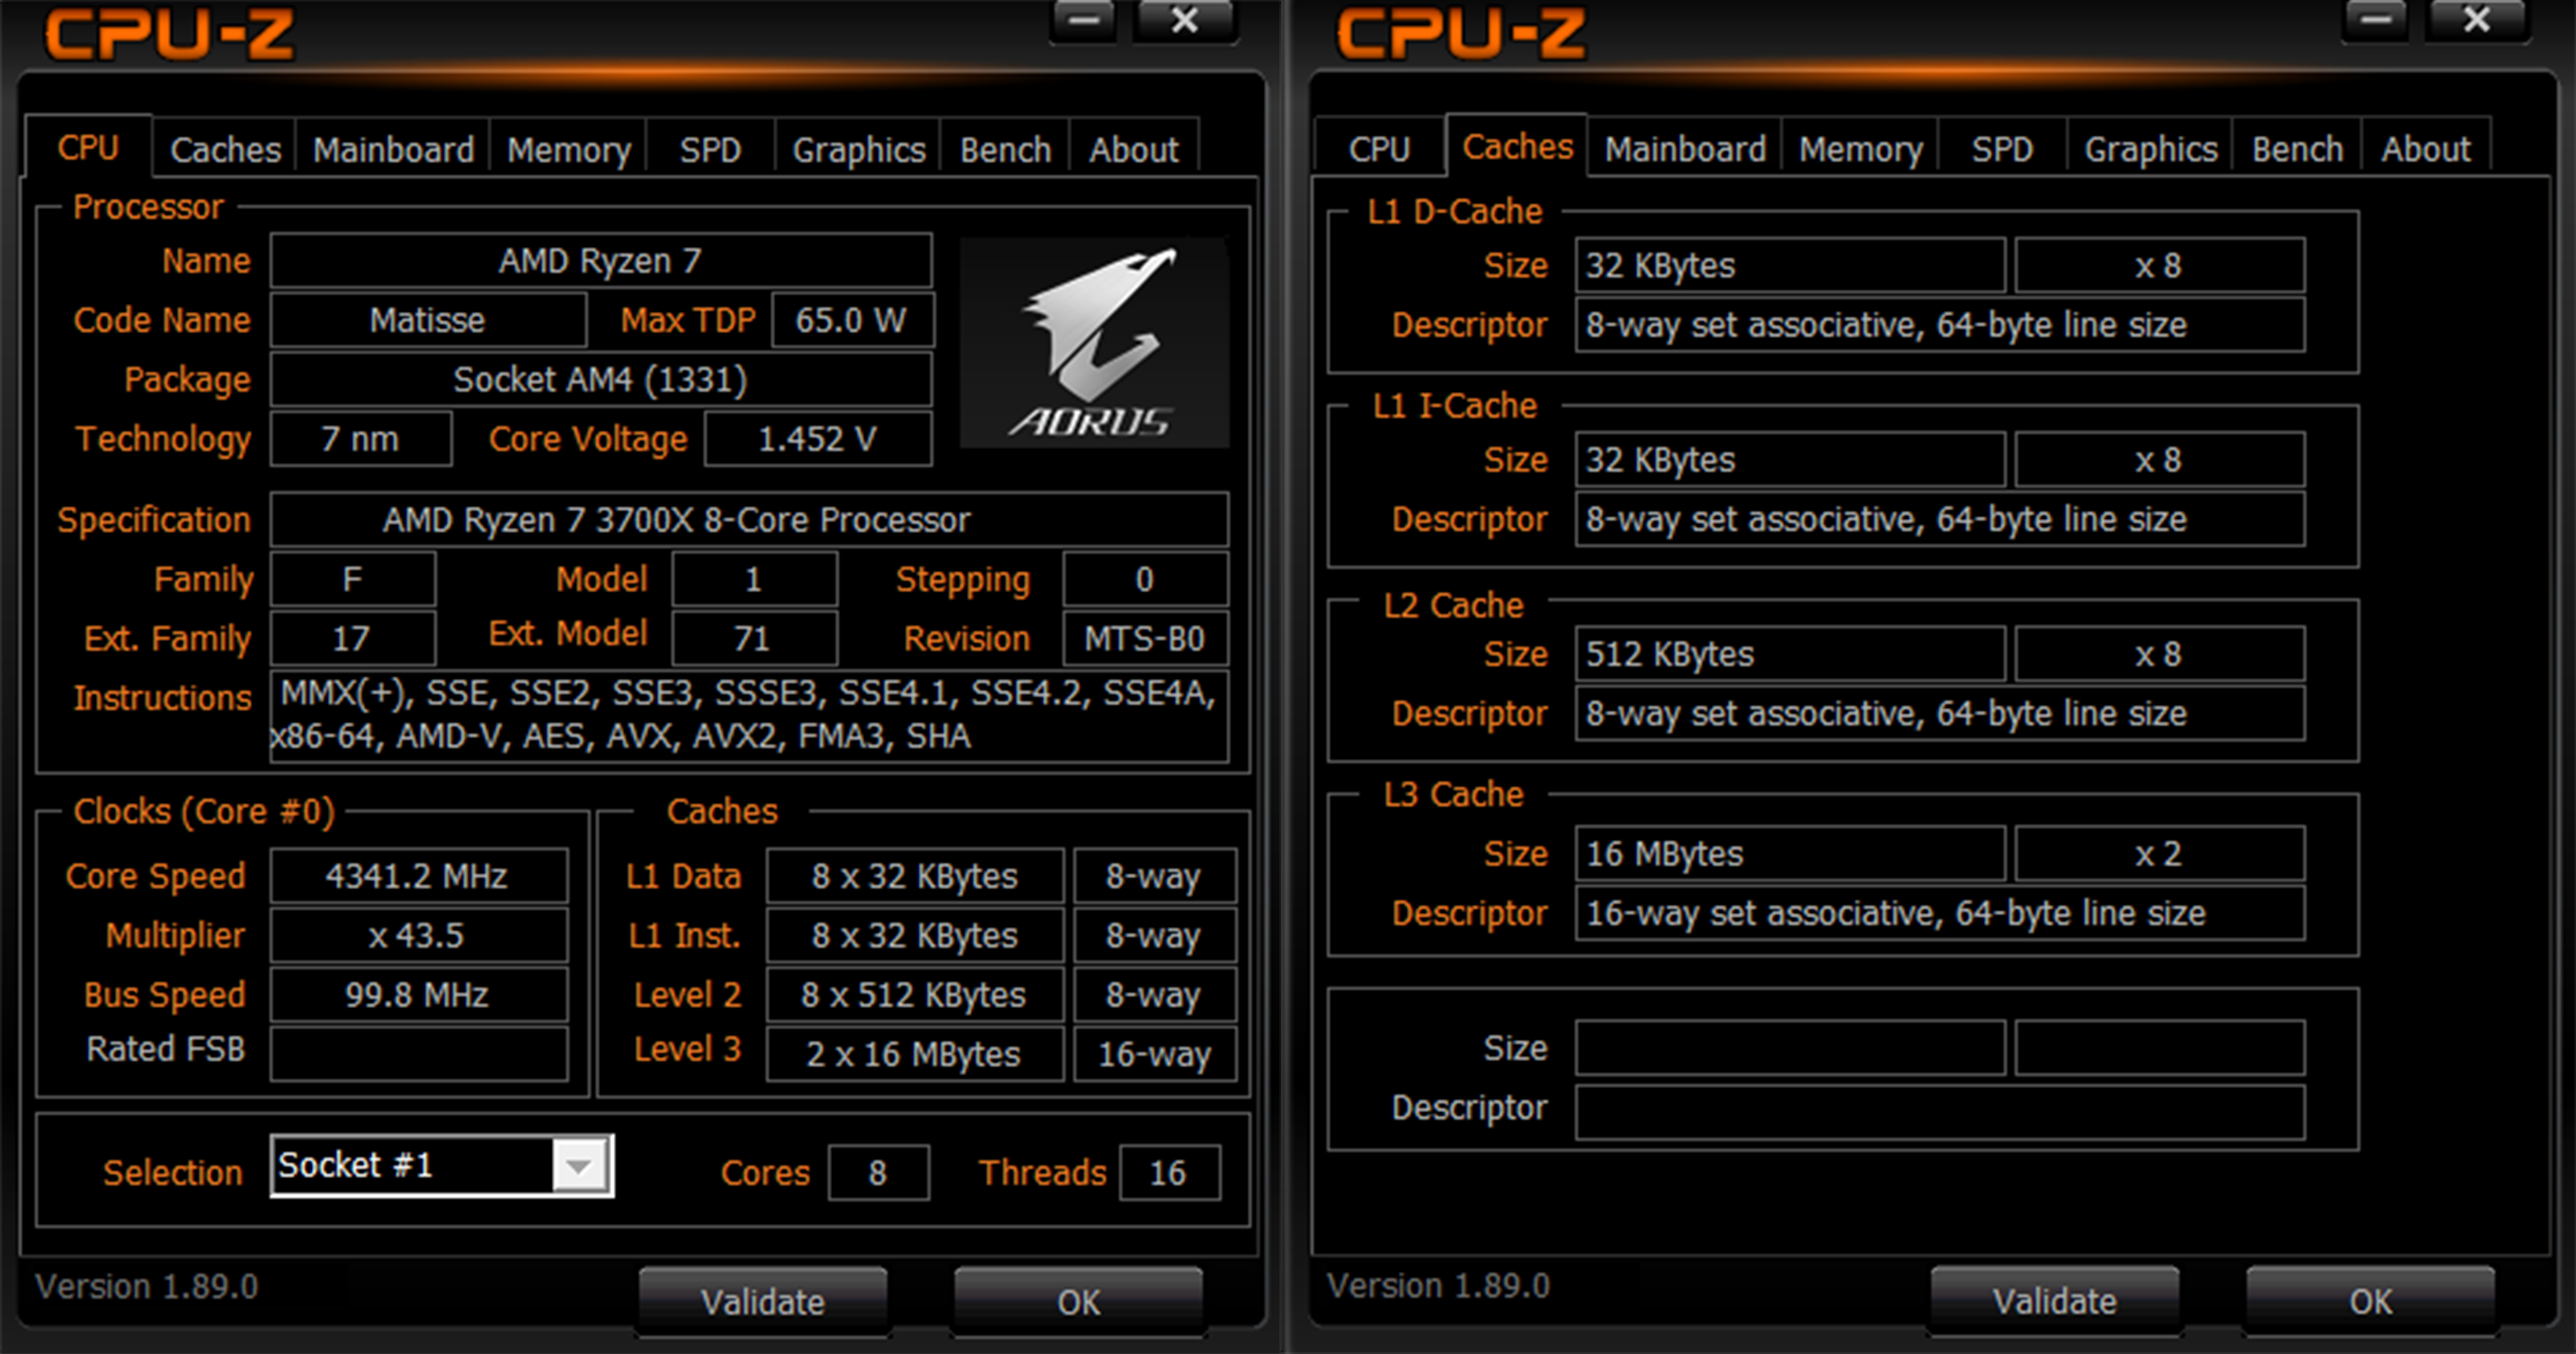Click the L3 Cache x 2 count field

(x=2160, y=853)
